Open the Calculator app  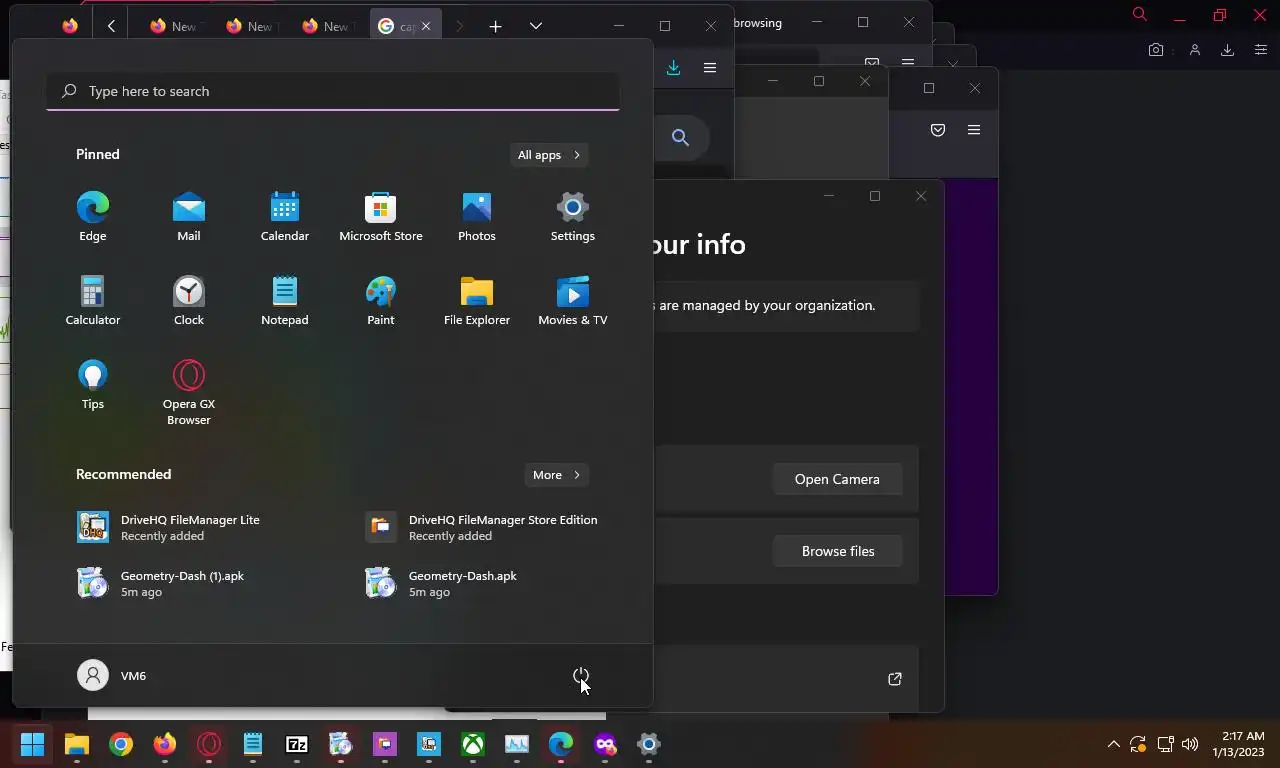93,301
